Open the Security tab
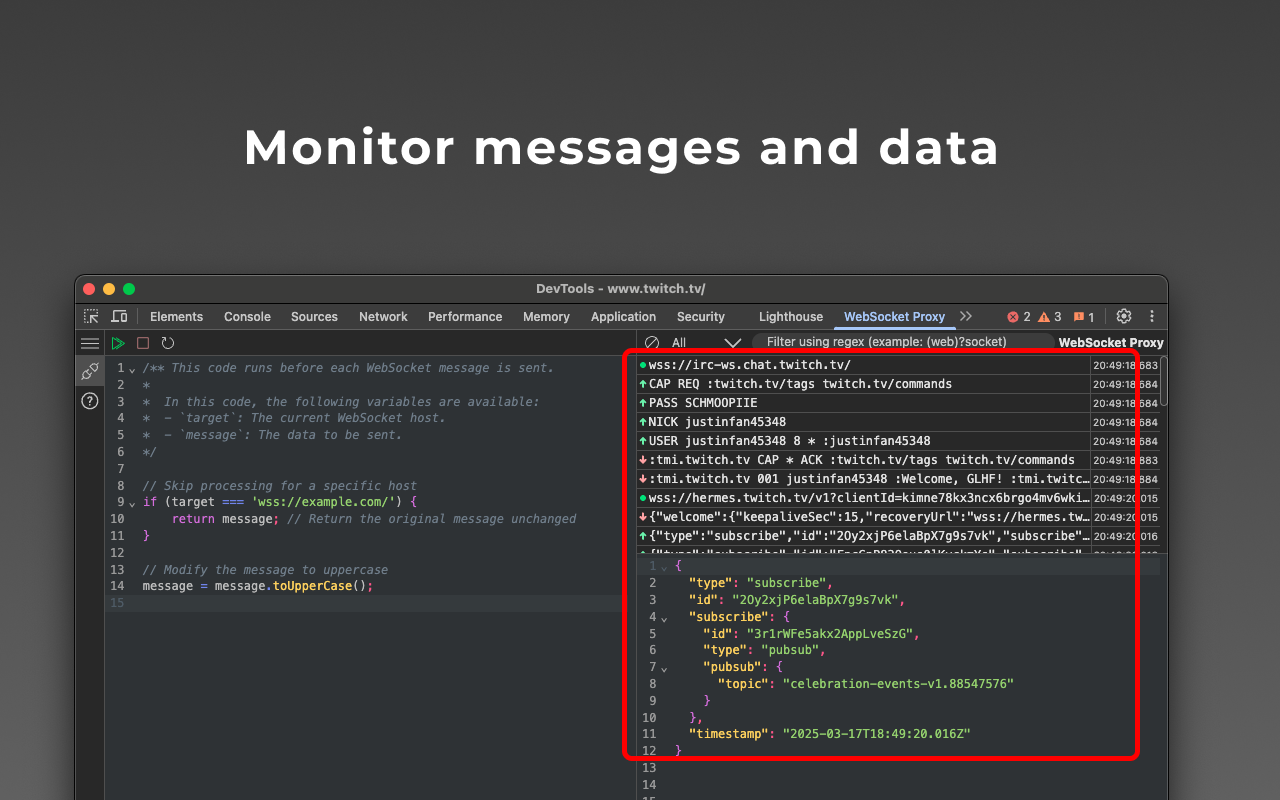The image size is (1280, 800). pos(700,317)
